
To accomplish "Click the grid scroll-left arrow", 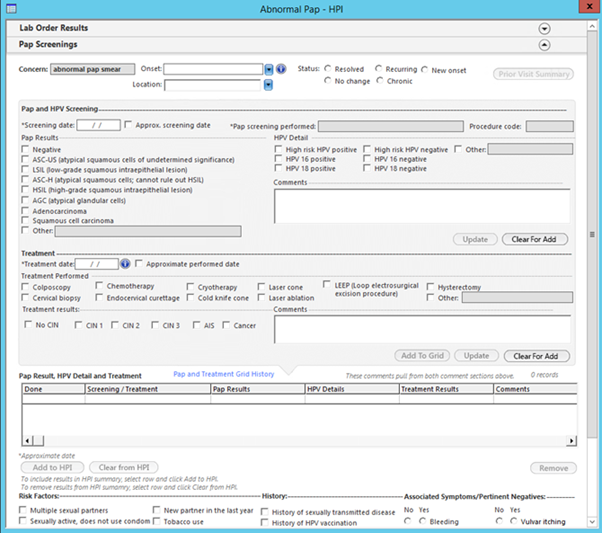I will click(27, 440).
